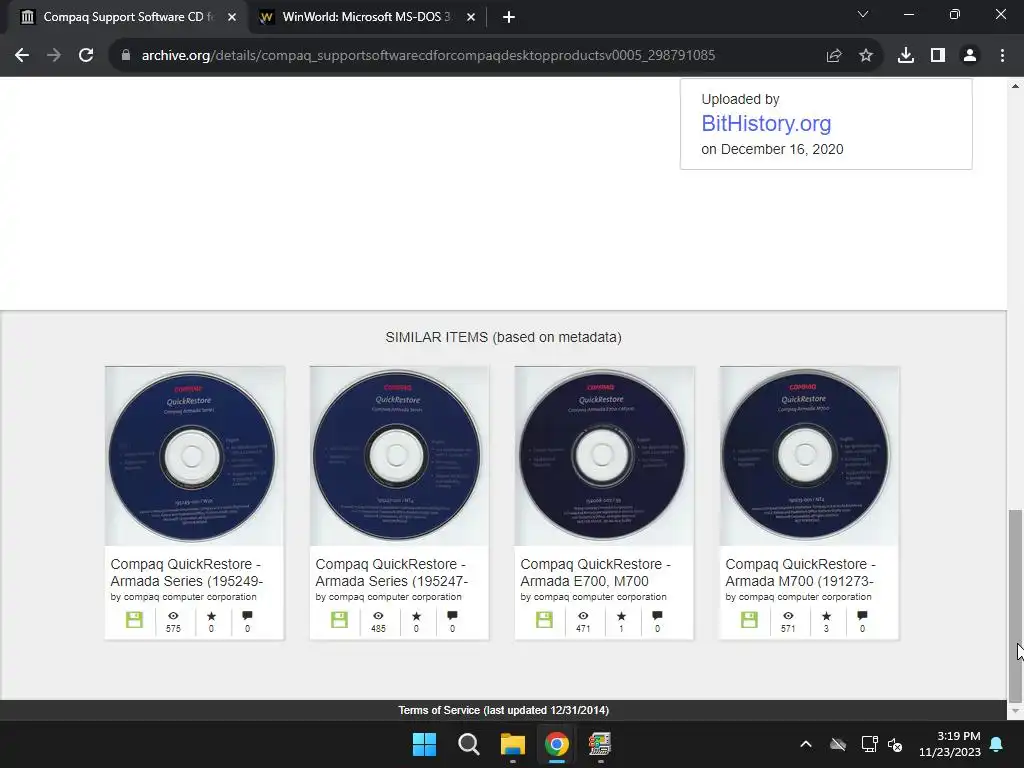This screenshot has width=1024, height=768.
Task: Click software floppy icon on 195249 card
Action: (135, 620)
